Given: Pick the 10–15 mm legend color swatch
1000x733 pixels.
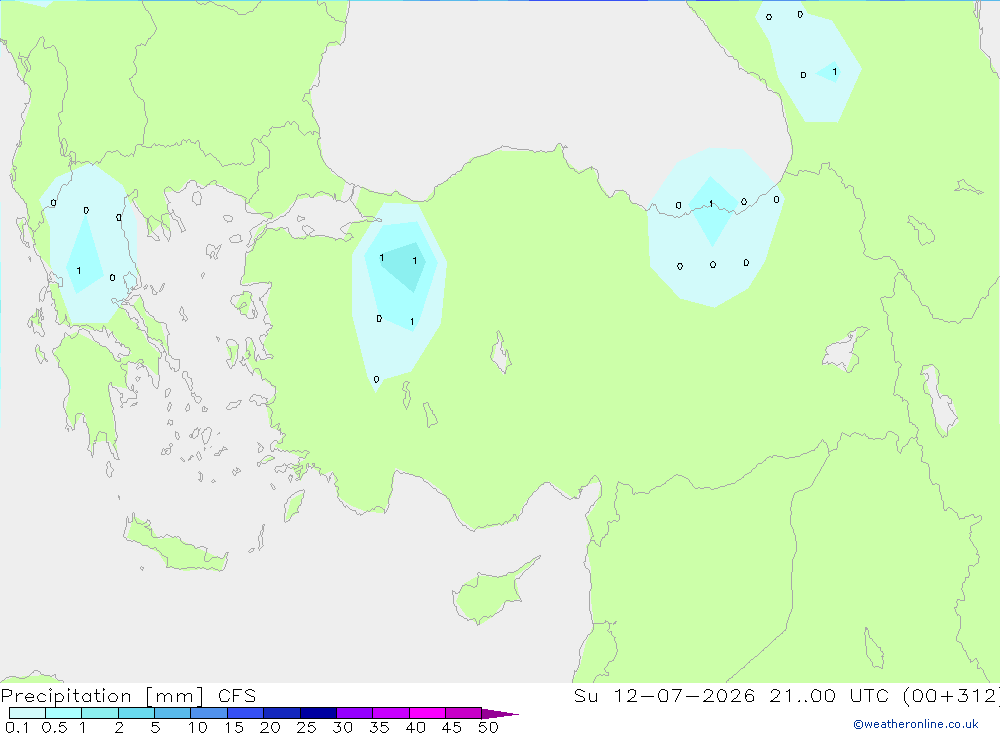Looking at the screenshot, I should (209, 713).
